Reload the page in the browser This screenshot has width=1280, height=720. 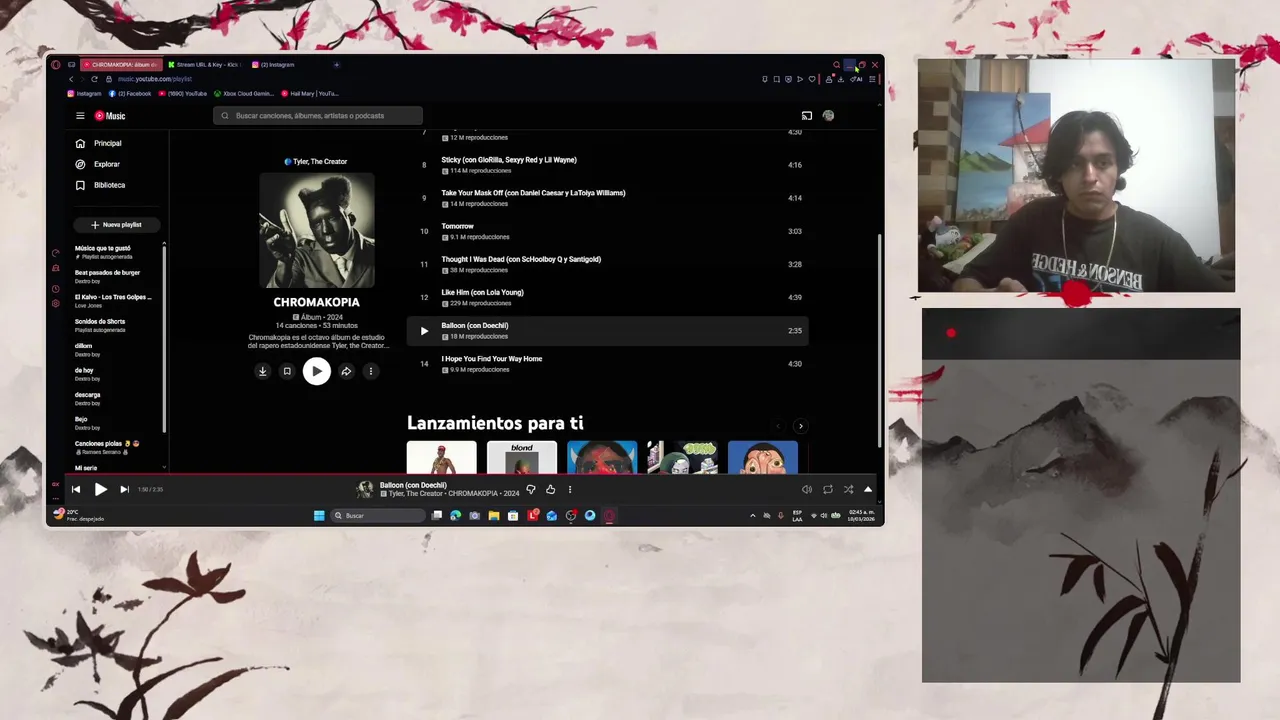click(x=94, y=79)
